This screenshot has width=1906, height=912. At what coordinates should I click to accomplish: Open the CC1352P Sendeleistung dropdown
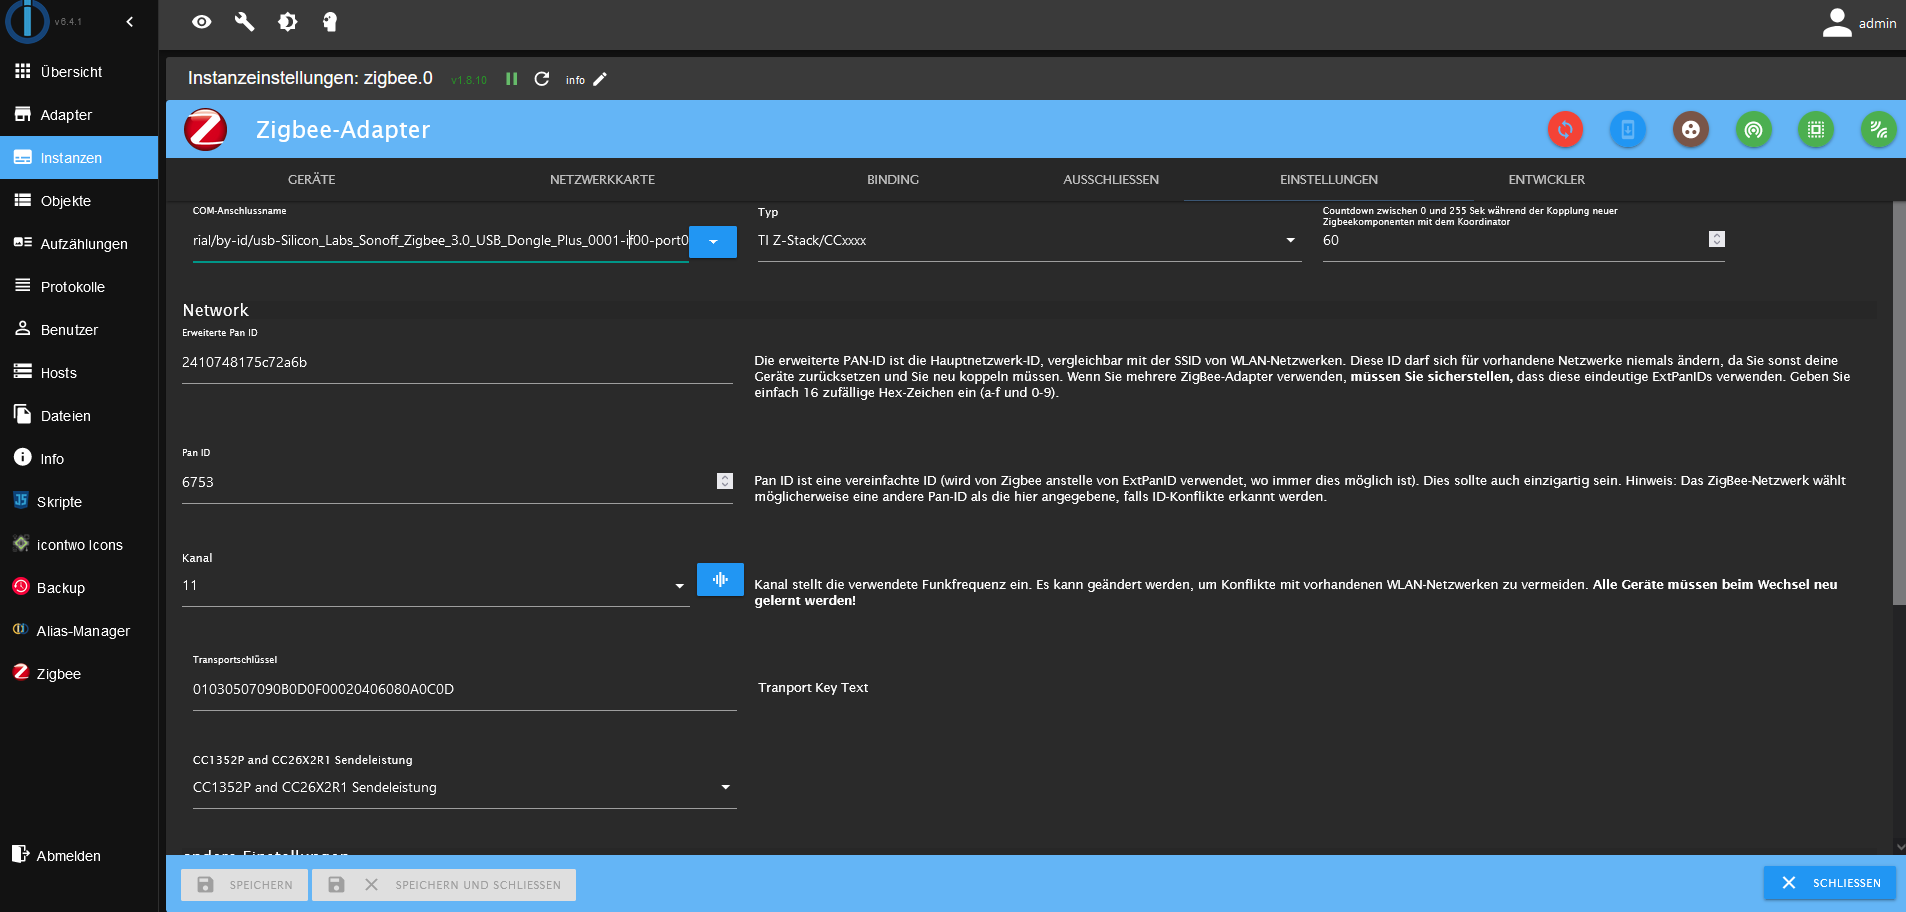[465, 788]
